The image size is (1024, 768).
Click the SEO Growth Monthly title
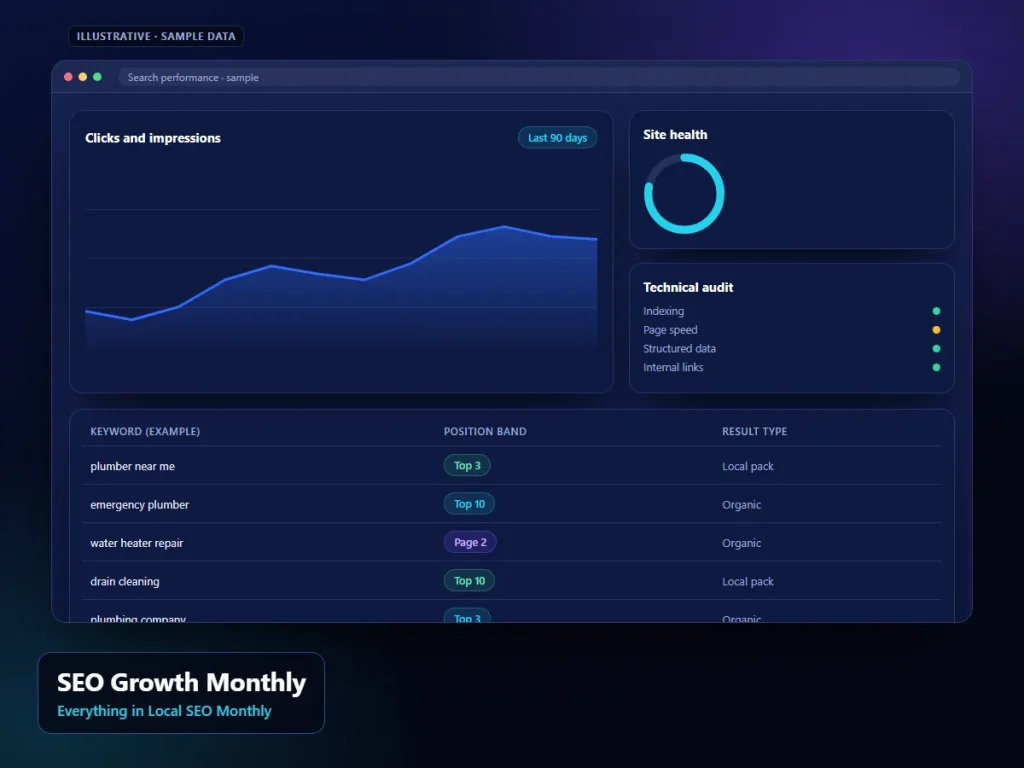click(x=181, y=682)
